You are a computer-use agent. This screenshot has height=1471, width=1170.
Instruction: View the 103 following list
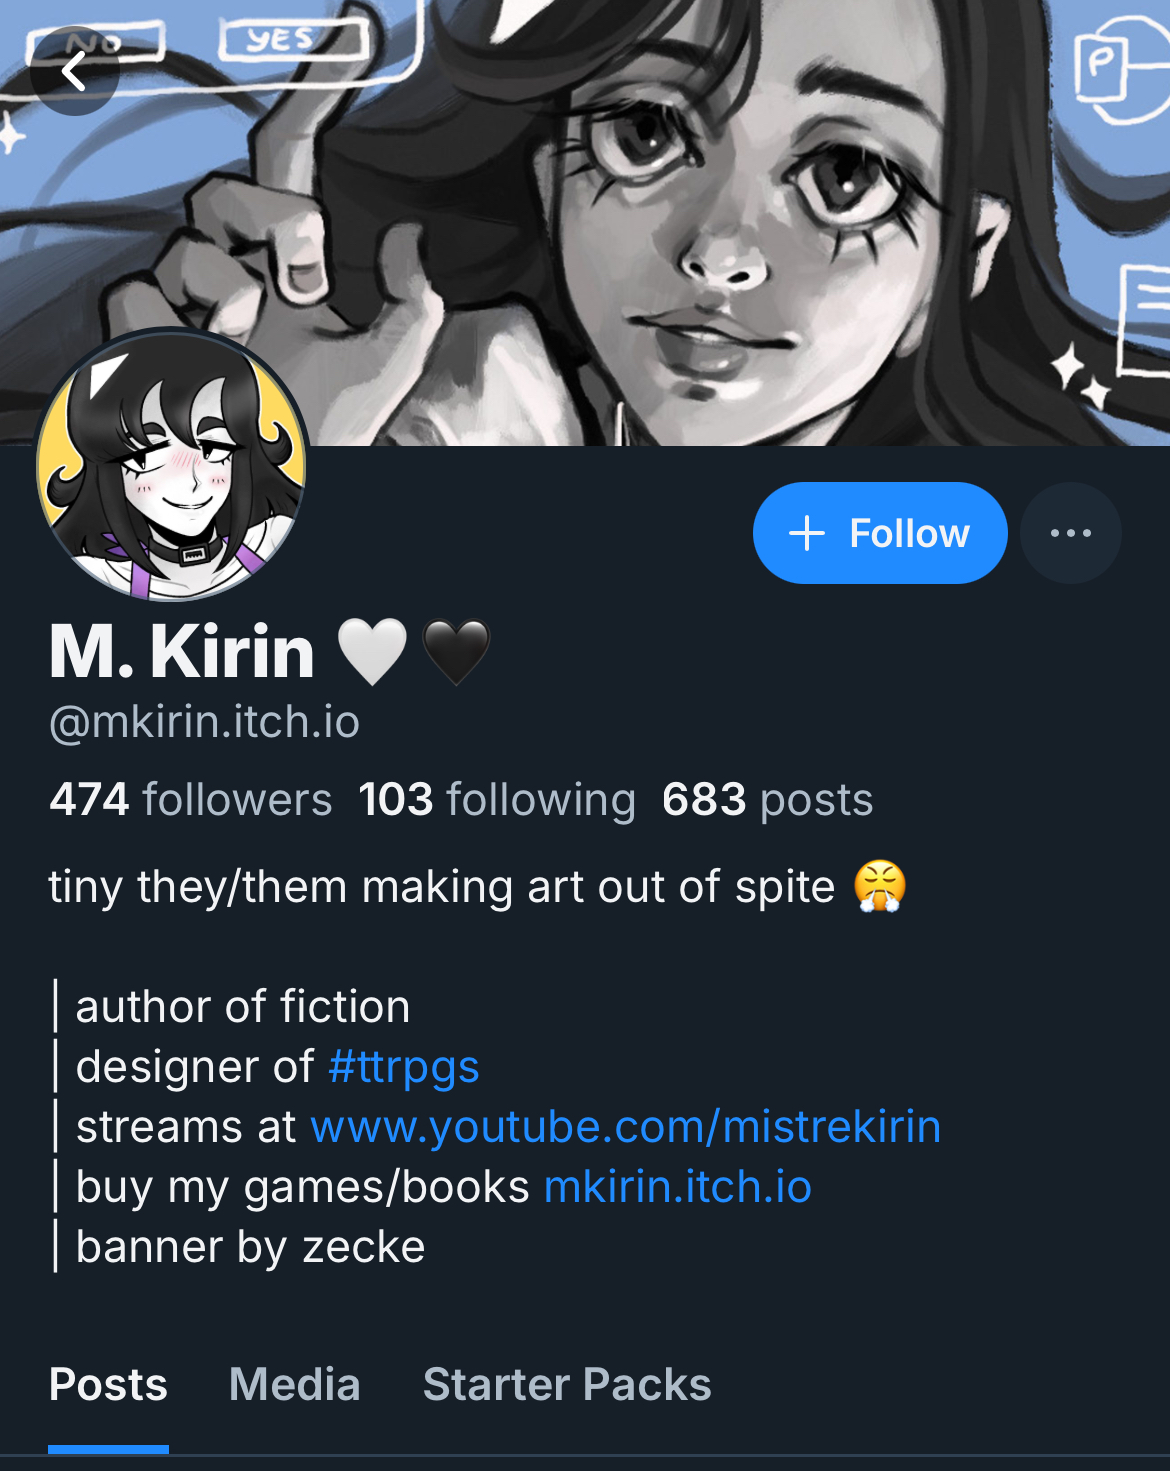[x=497, y=800]
